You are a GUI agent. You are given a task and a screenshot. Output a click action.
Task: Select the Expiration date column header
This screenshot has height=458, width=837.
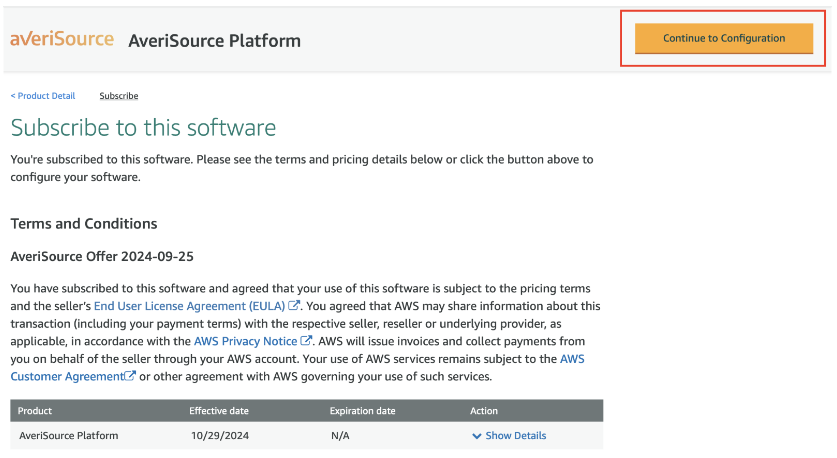pos(362,410)
